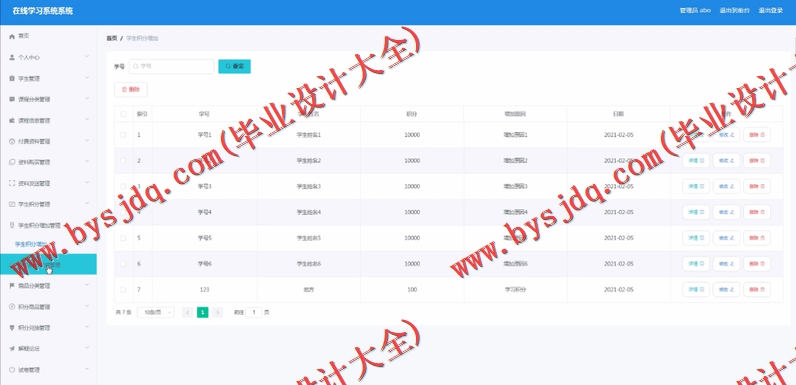Open 详情 for row 学号5
The width and height of the screenshot is (796, 385).
coord(696,238)
